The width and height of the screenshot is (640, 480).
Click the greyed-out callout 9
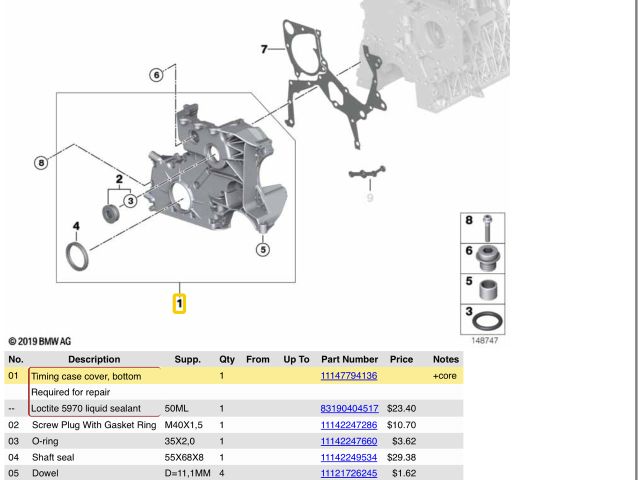(368, 197)
